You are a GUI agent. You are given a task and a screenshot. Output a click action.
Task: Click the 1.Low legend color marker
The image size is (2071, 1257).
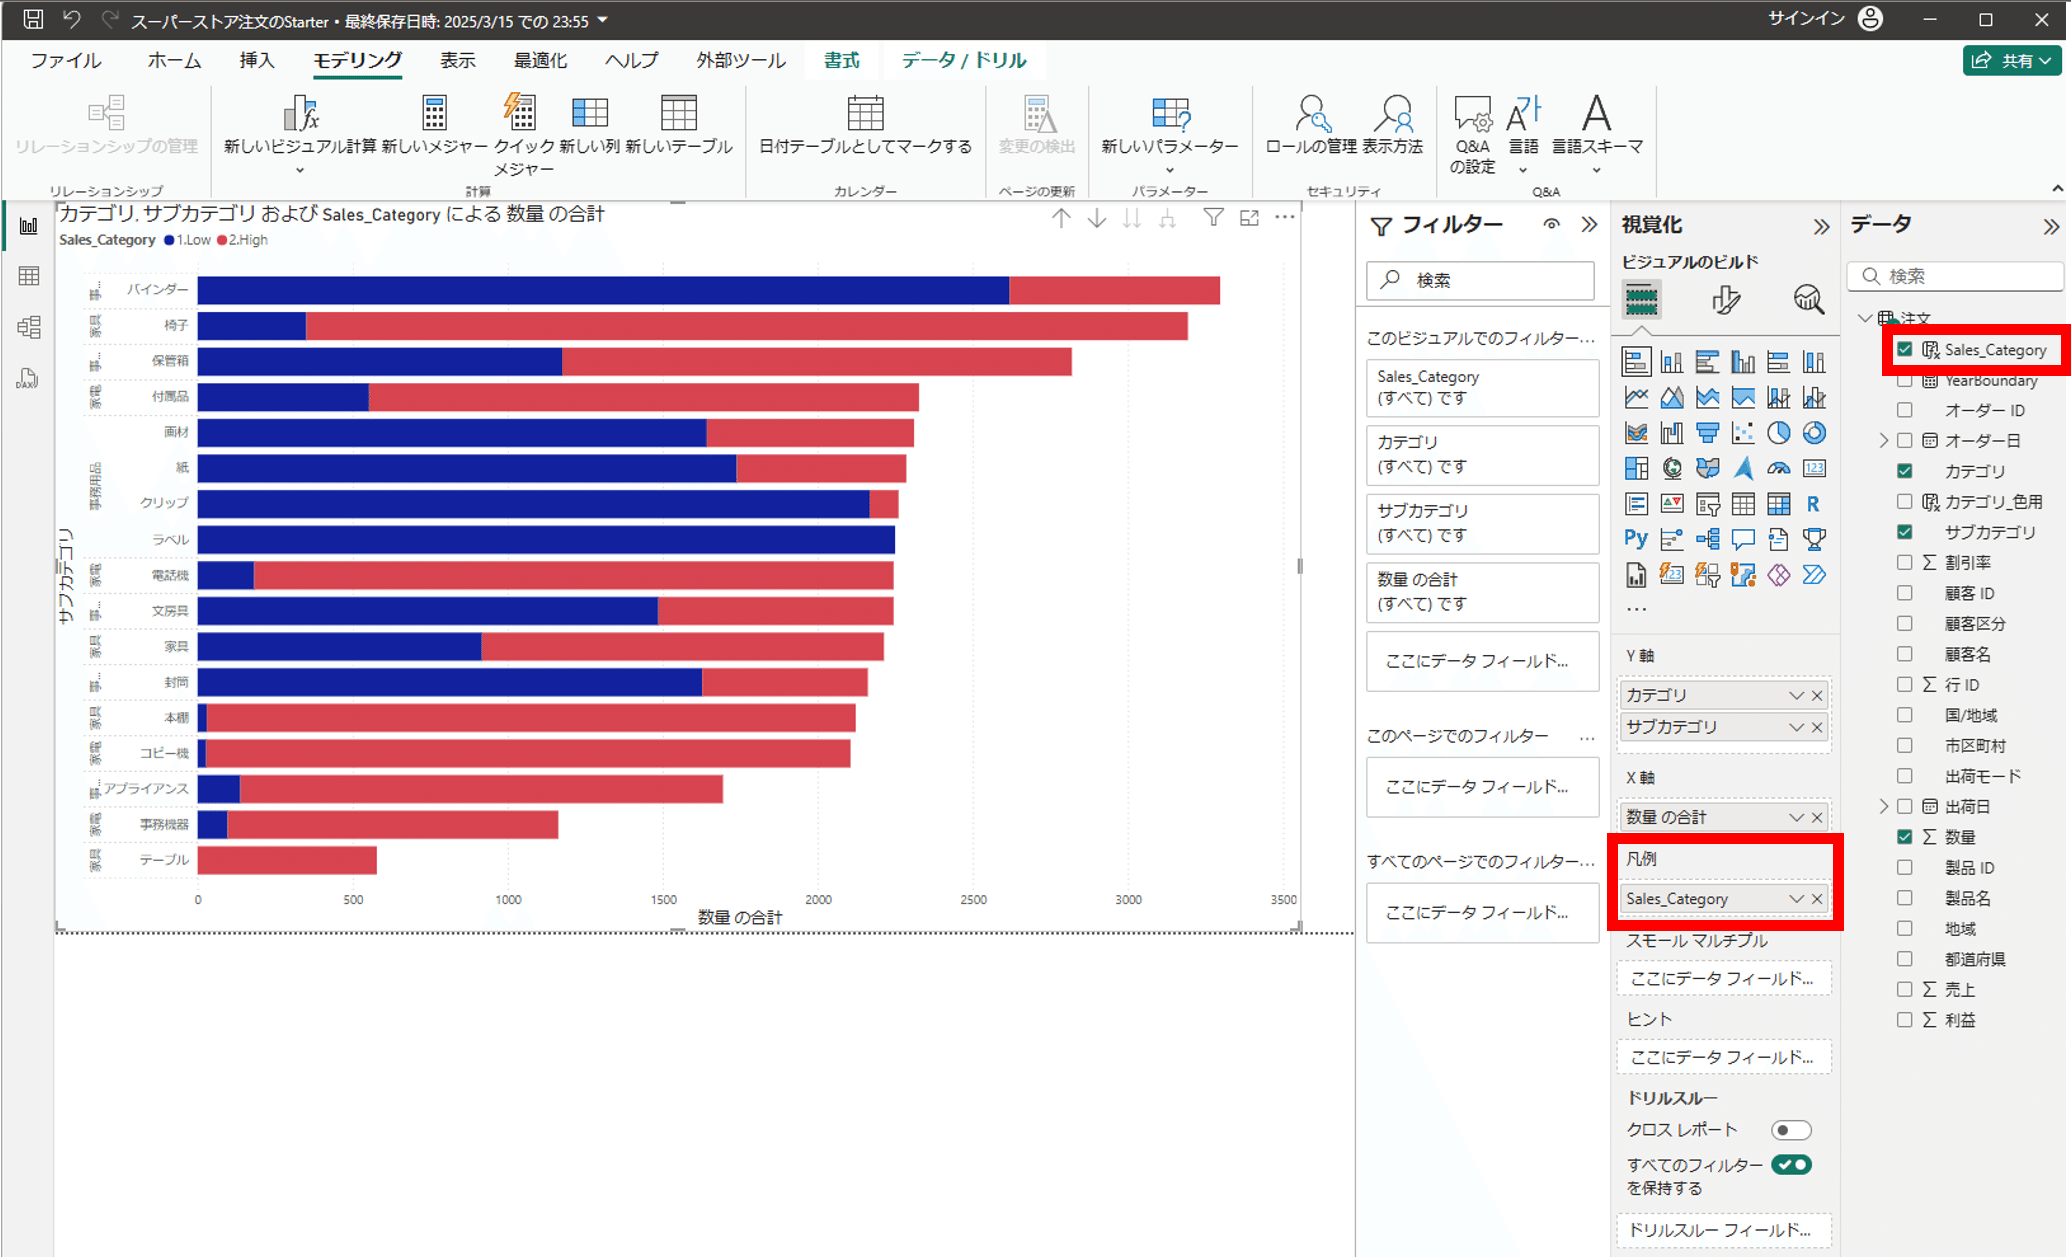[169, 240]
